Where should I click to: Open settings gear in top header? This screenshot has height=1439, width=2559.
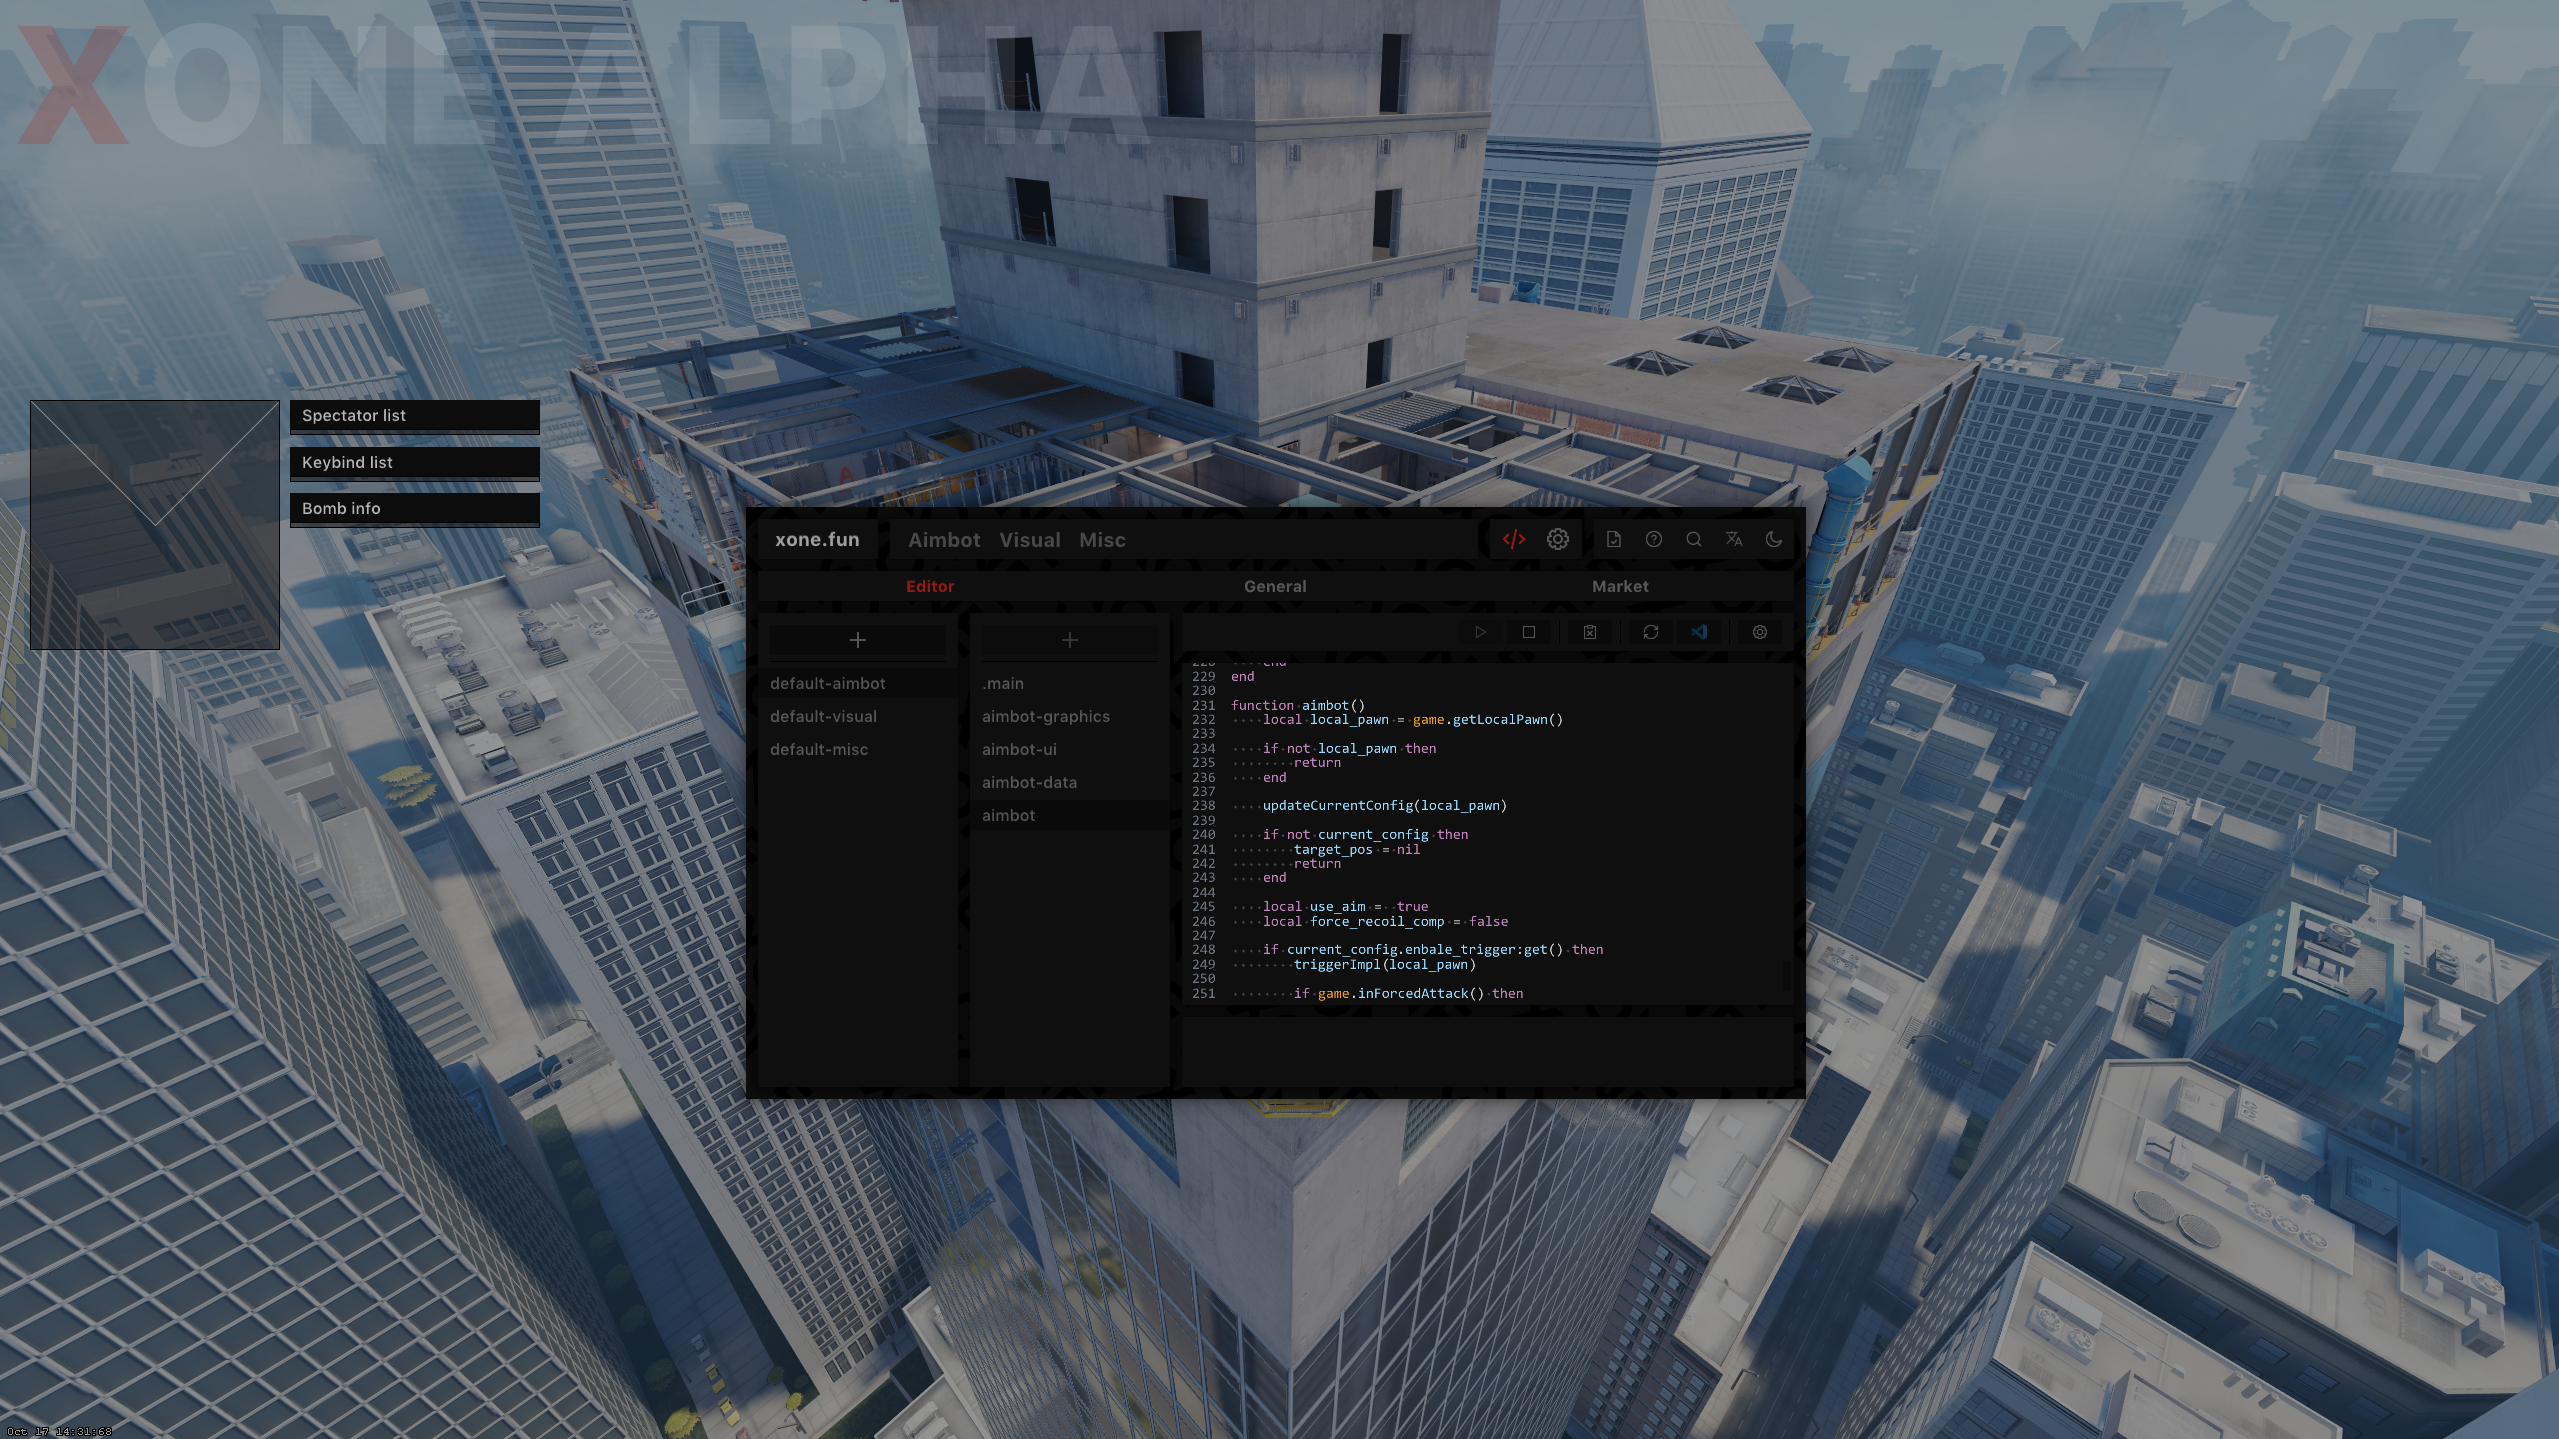click(x=1557, y=539)
